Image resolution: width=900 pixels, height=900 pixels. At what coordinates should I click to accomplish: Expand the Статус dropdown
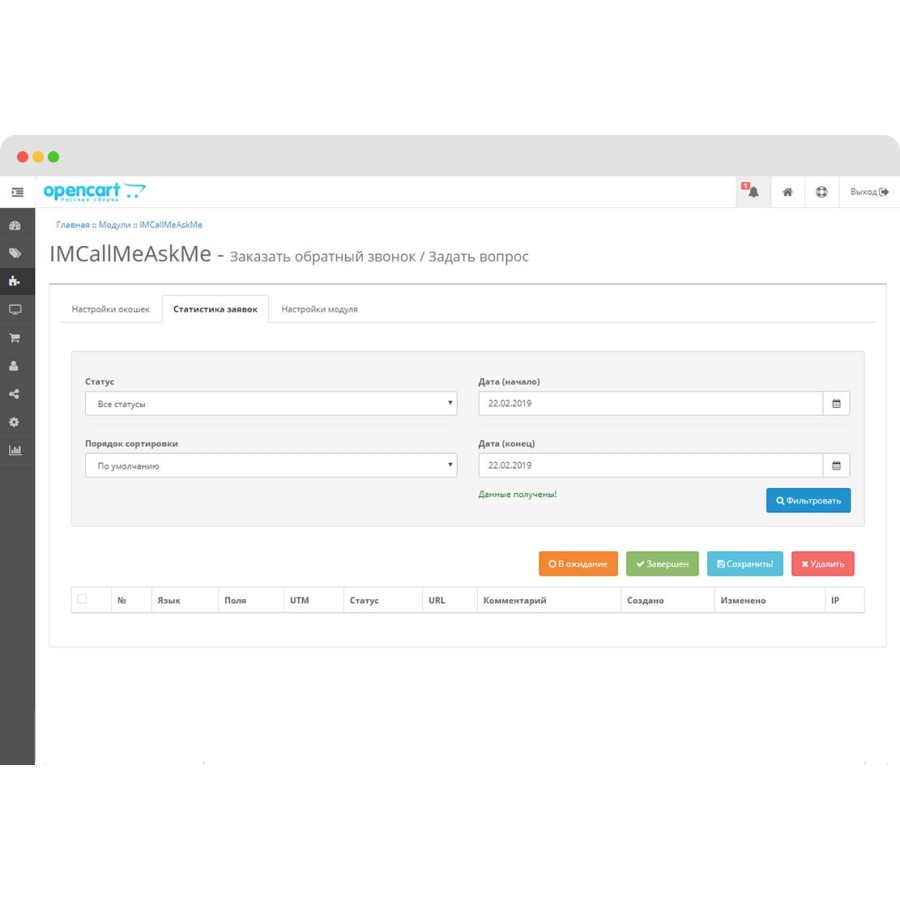click(271, 404)
